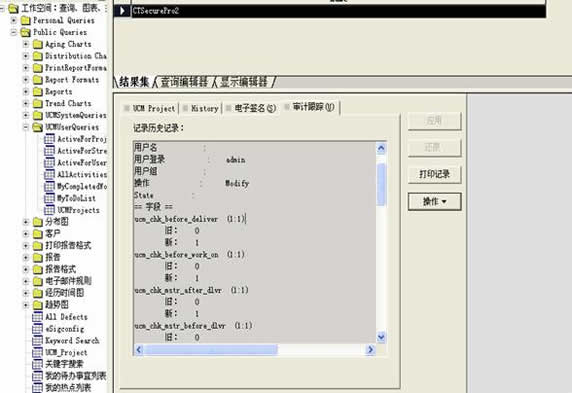Viewport: 572px width, 393px height.
Task: Select the UCMSystemQueries folder icon
Action: pos(38,115)
